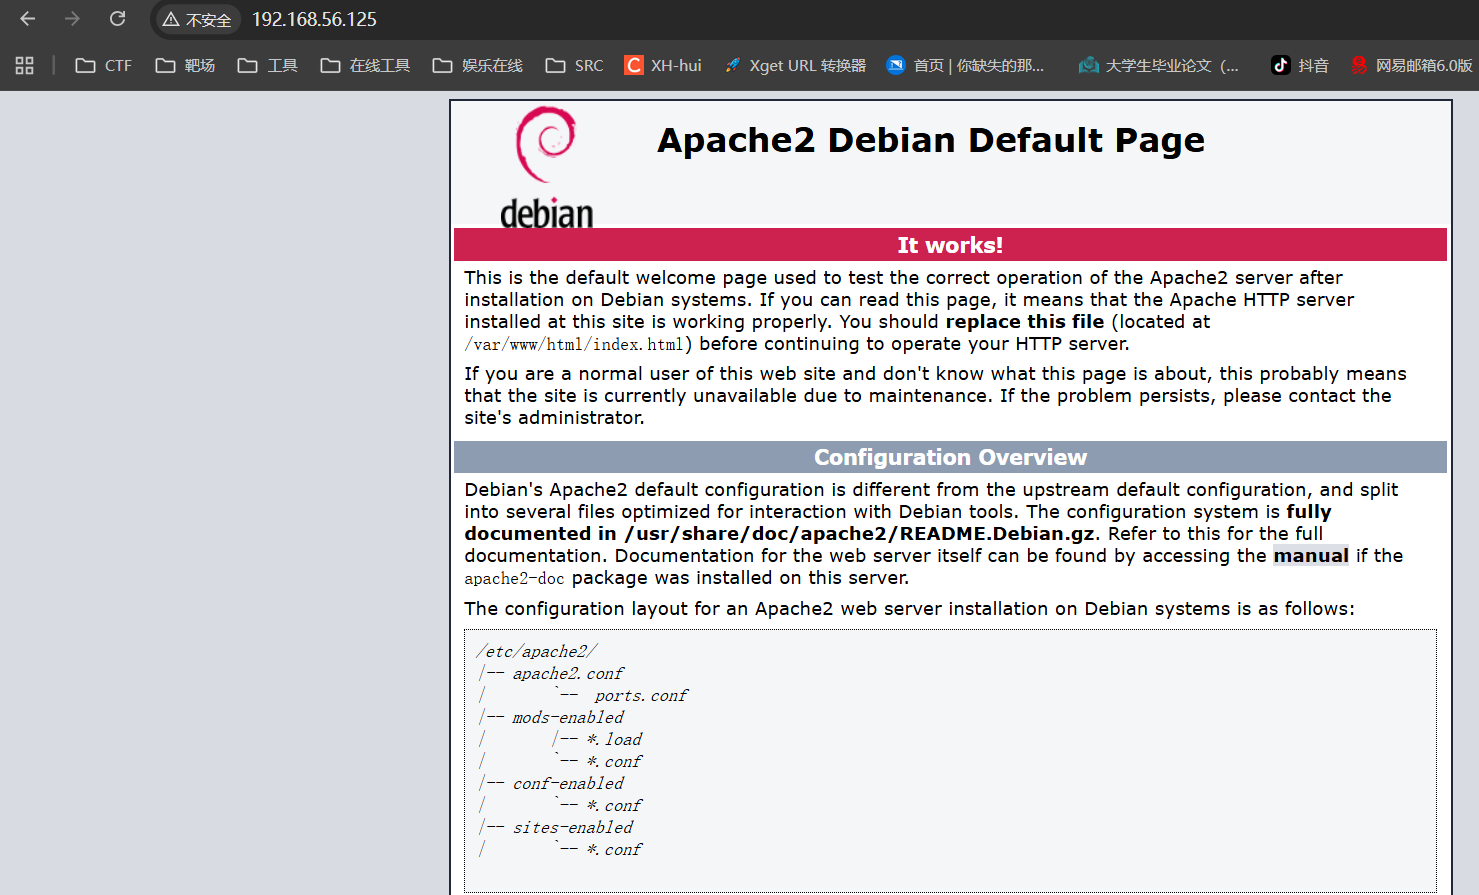Click the Debian swirl logo image
This screenshot has height=895, width=1479.
(x=546, y=168)
